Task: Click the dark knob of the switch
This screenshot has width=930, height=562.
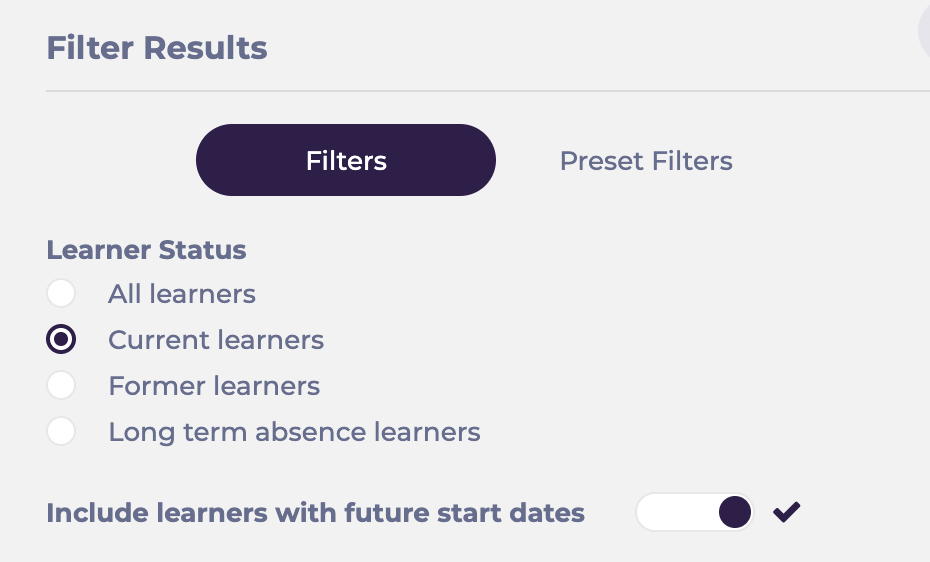Action: (x=735, y=513)
